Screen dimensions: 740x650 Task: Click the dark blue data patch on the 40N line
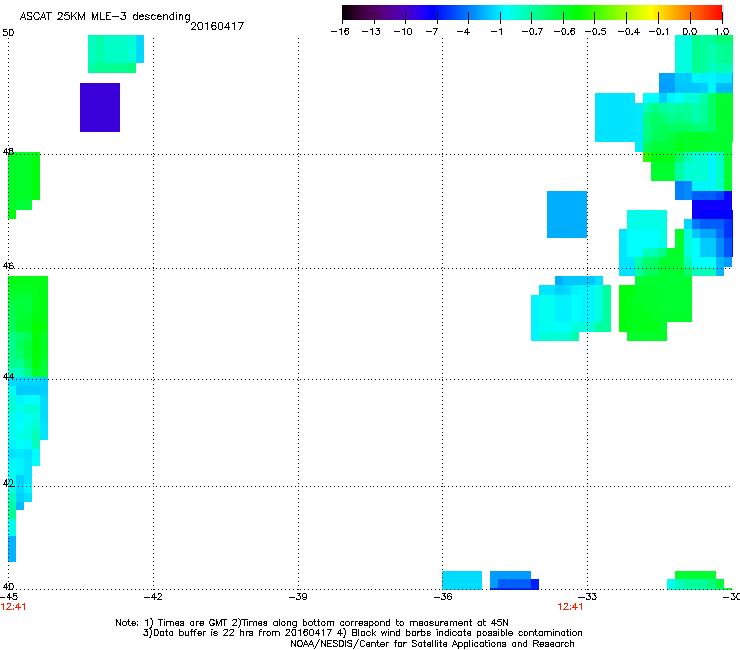(x=514, y=580)
